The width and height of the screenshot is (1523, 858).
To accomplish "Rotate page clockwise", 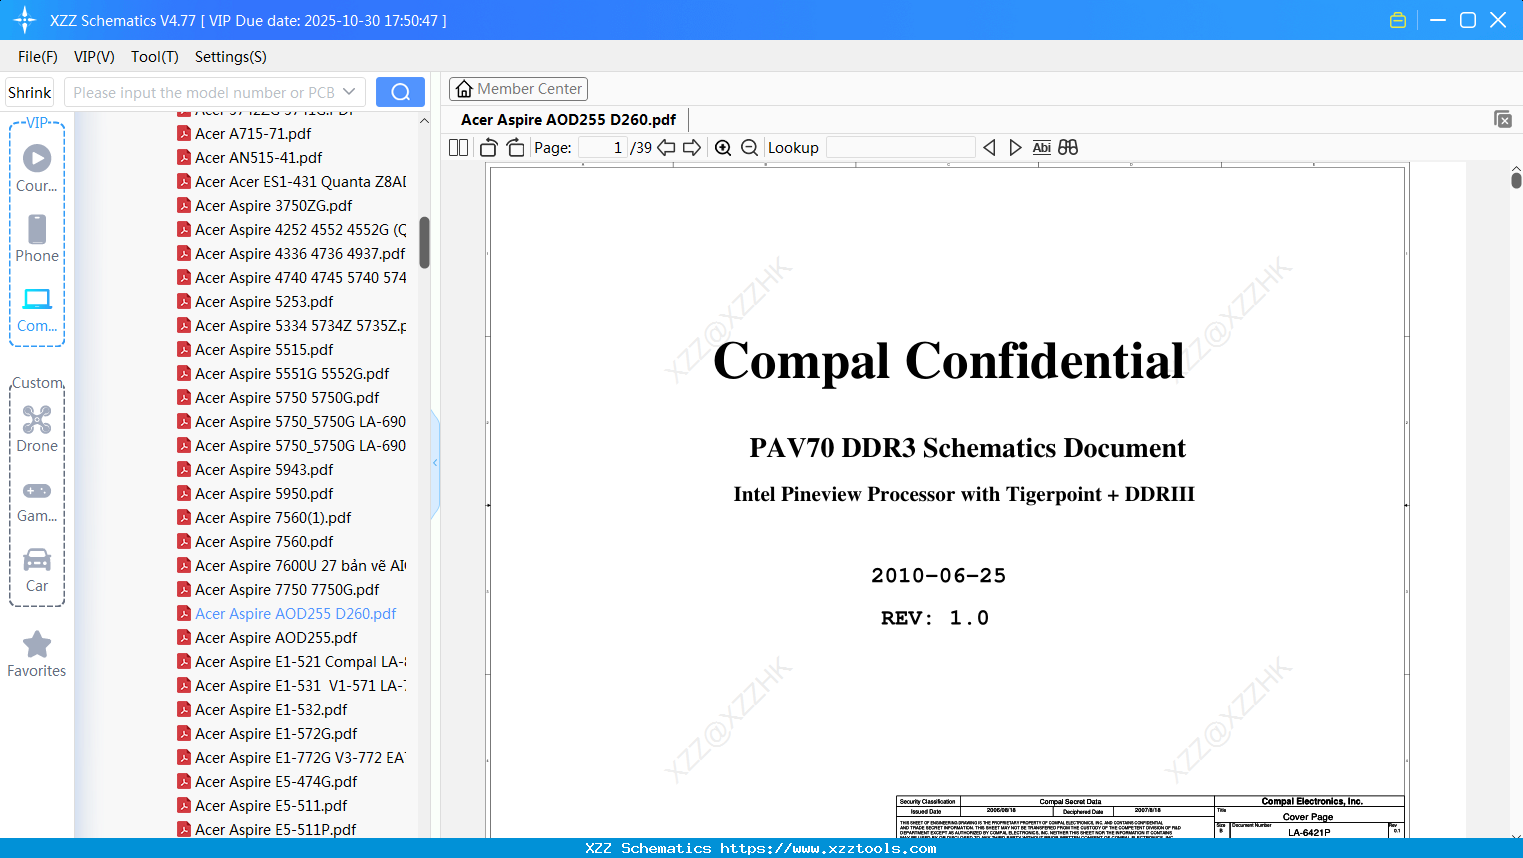I will 515,148.
